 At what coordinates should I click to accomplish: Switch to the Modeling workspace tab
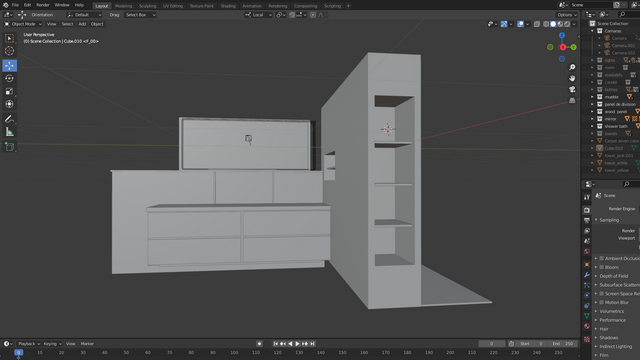[x=123, y=6]
